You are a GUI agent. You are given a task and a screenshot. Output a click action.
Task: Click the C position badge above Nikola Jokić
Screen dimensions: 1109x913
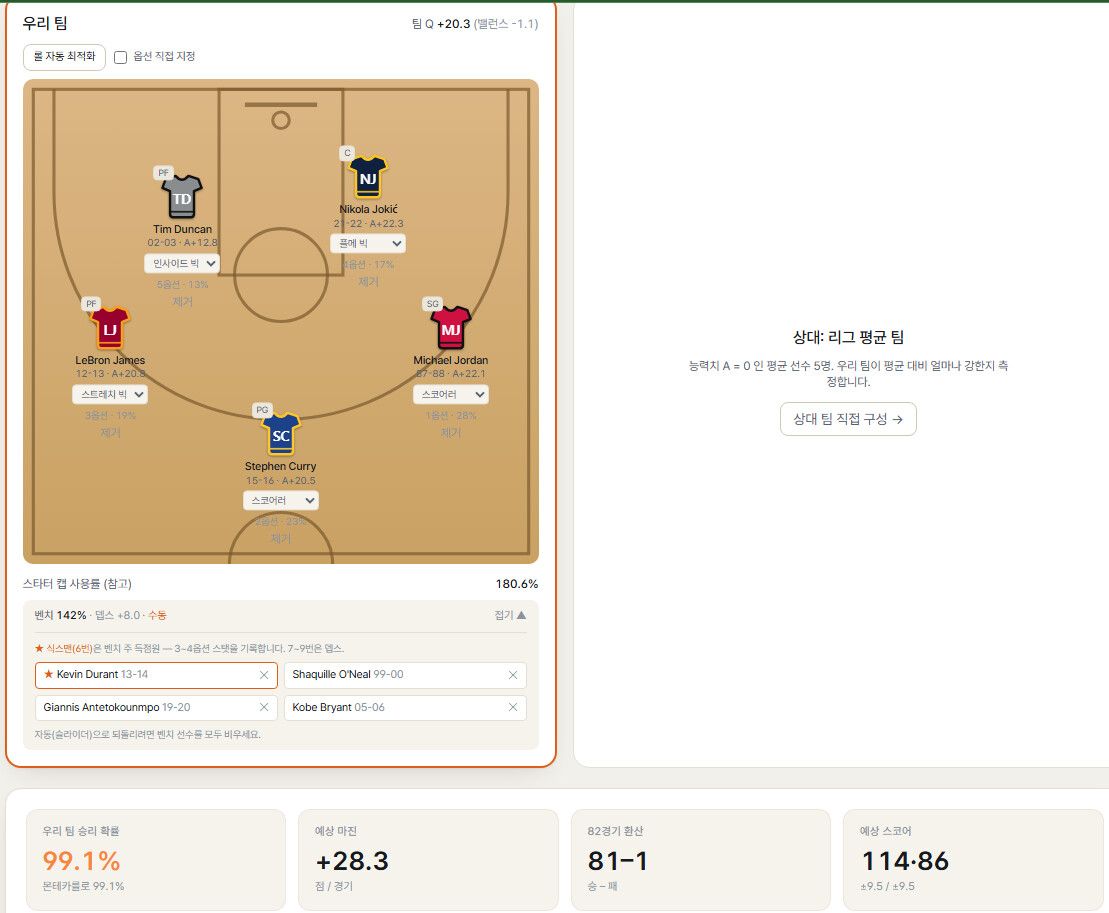tap(347, 153)
